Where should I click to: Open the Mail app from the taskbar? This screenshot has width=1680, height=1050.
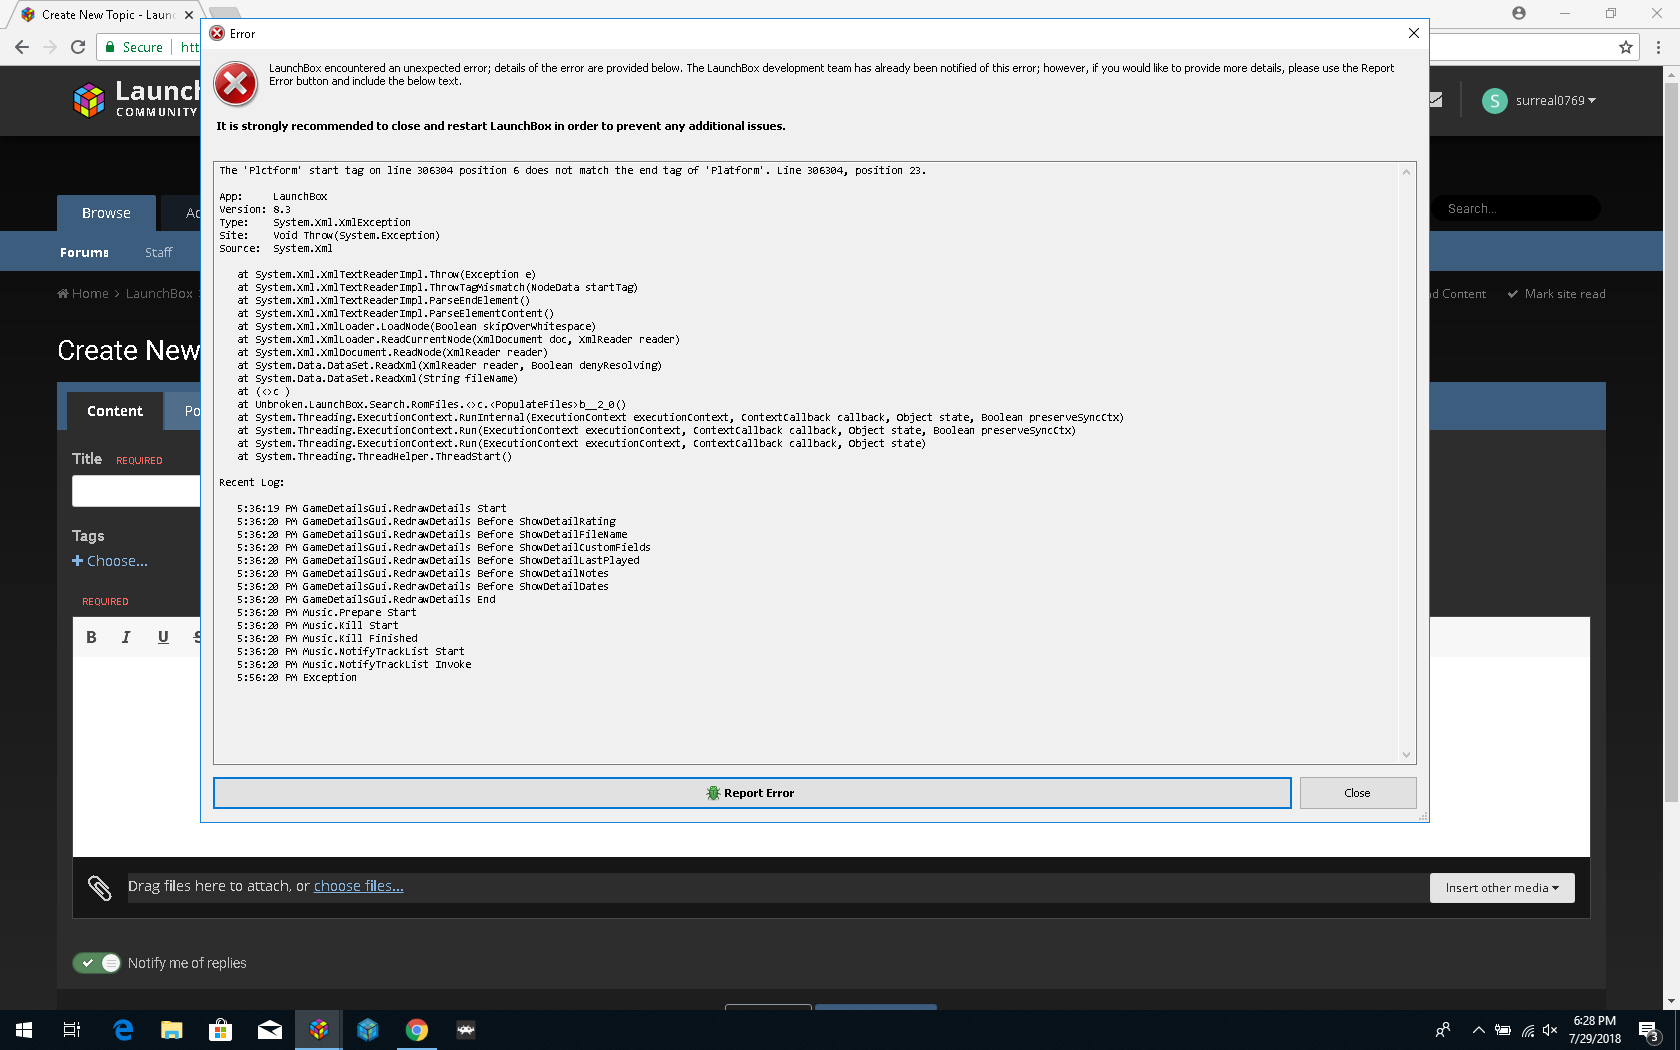270,1030
